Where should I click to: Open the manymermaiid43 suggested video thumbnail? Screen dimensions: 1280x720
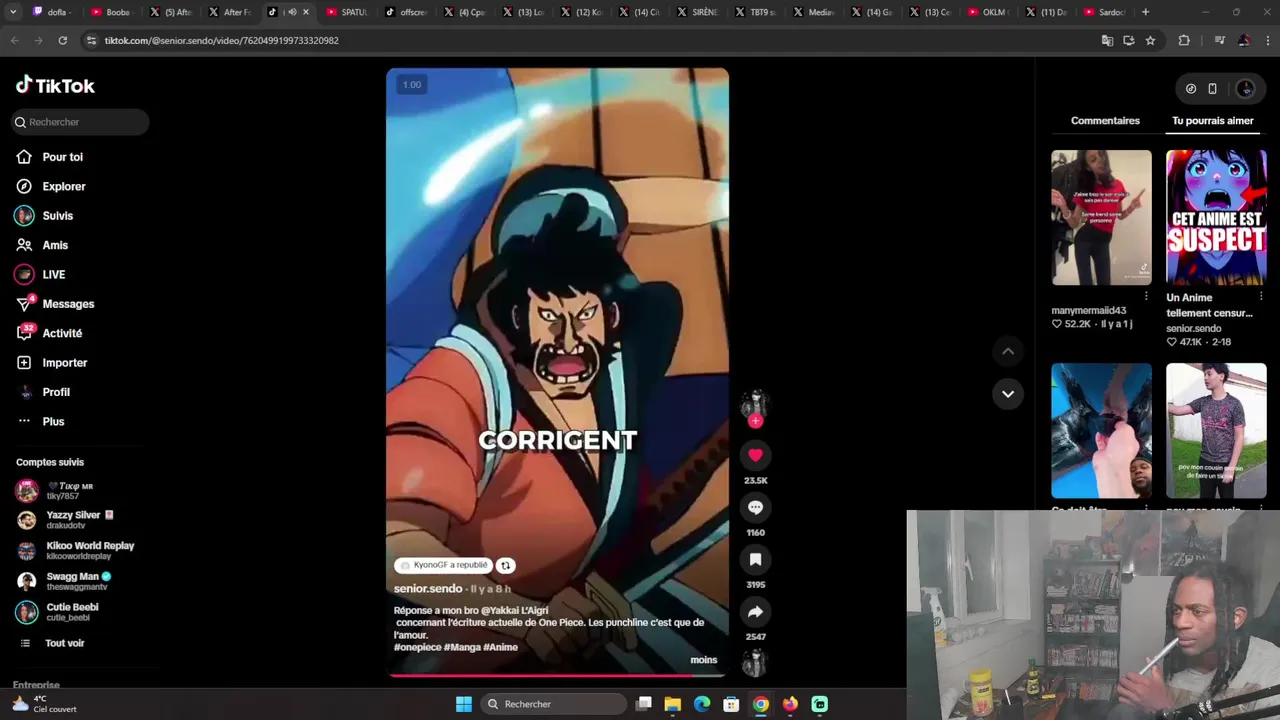coord(1101,217)
